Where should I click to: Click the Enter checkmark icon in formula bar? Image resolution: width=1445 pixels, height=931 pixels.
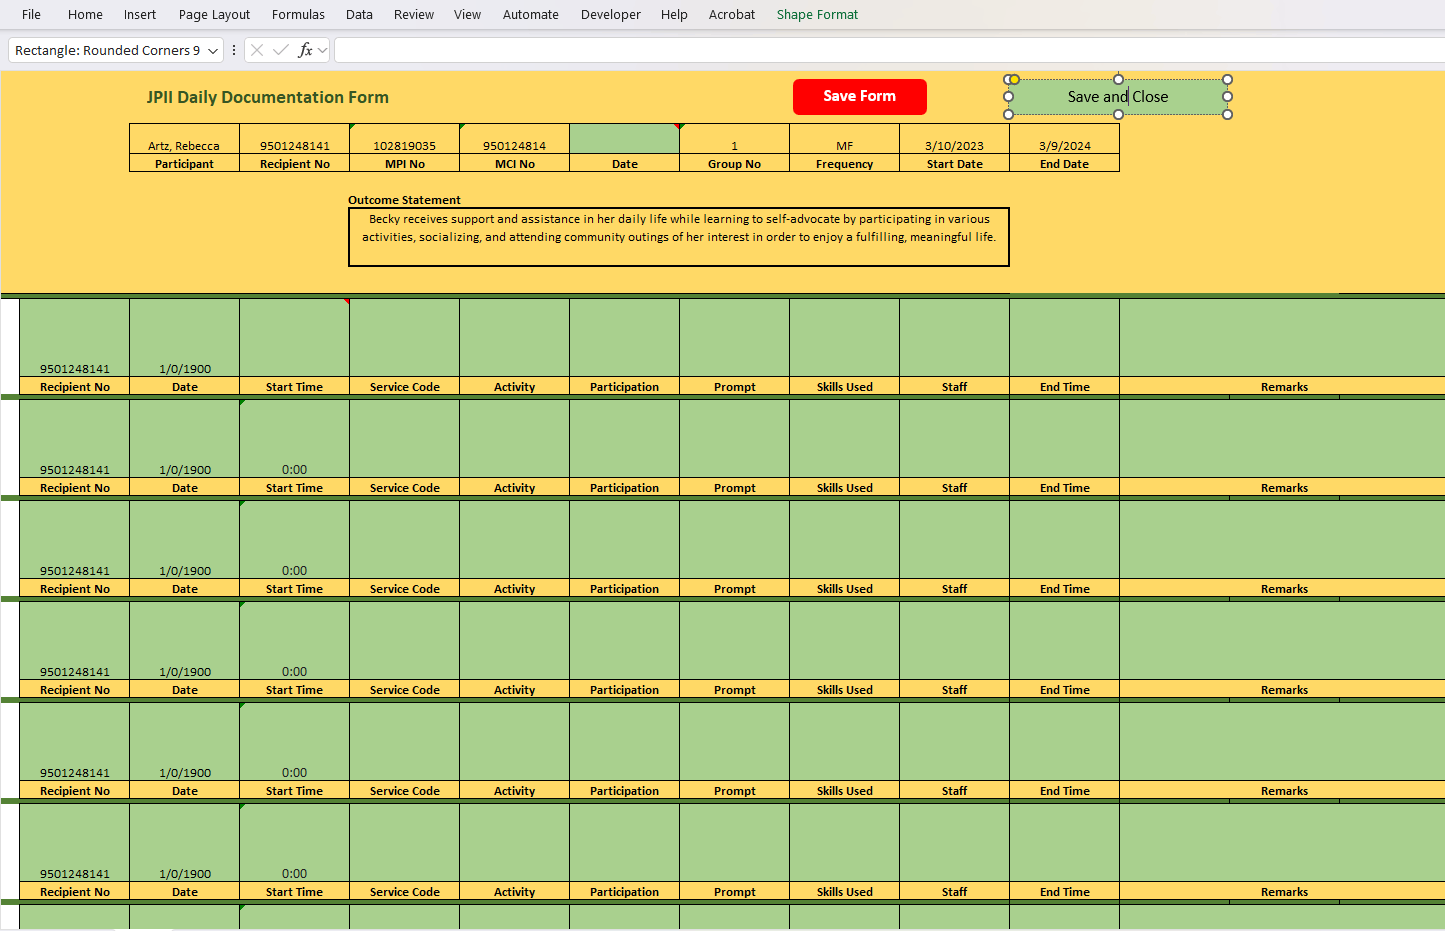[281, 50]
